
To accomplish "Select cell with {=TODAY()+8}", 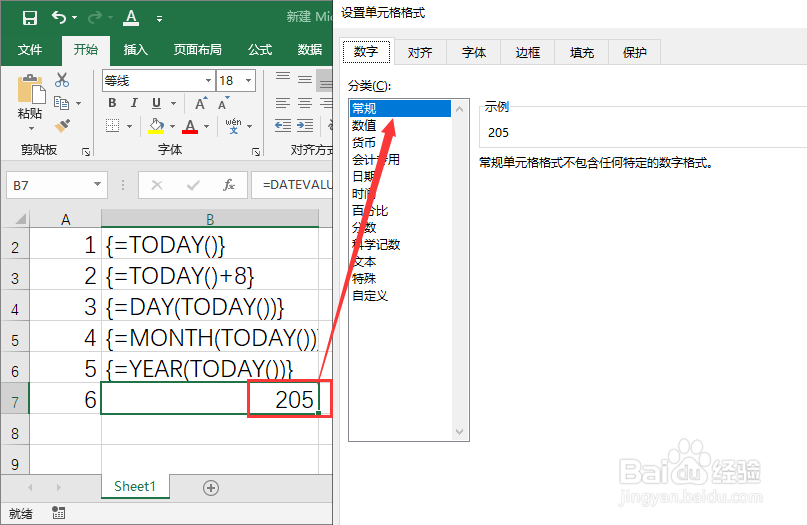I will 210,275.
